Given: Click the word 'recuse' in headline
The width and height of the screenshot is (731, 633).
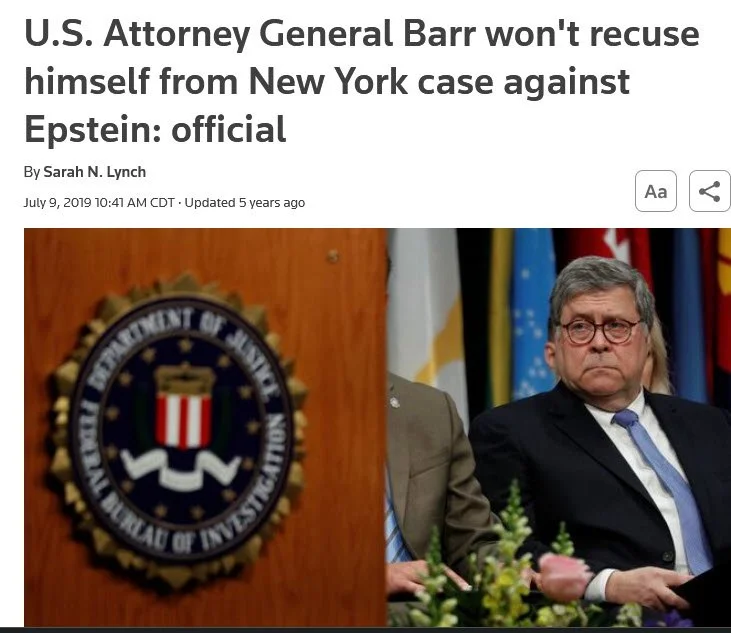Looking at the screenshot, I should tap(644, 34).
